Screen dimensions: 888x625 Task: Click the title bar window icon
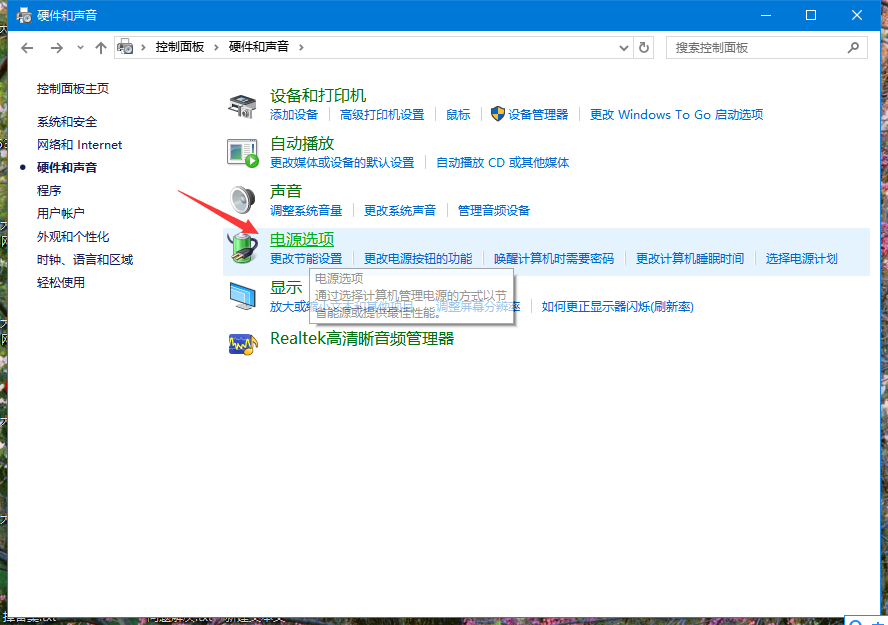pos(24,15)
